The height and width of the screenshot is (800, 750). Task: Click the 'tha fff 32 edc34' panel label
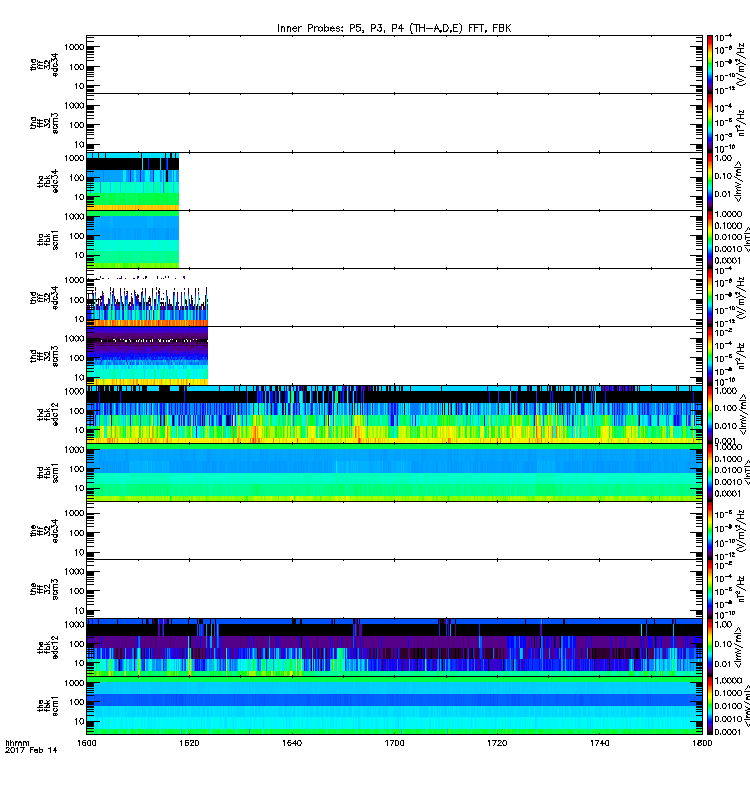[45, 64]
